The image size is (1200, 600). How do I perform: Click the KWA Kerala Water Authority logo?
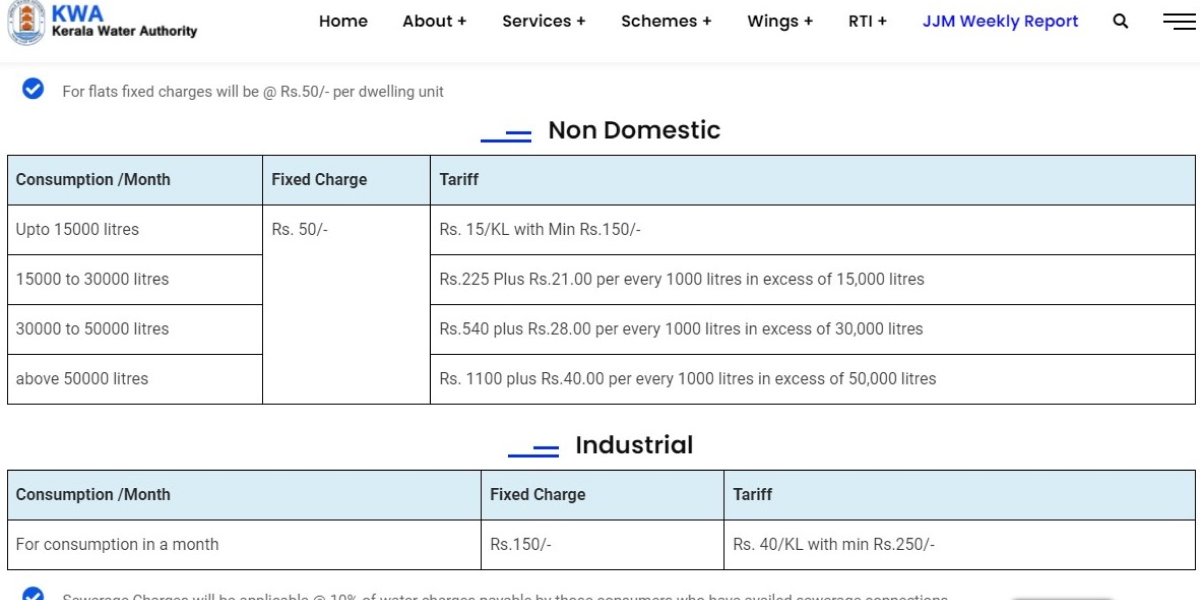coord(102,22)
